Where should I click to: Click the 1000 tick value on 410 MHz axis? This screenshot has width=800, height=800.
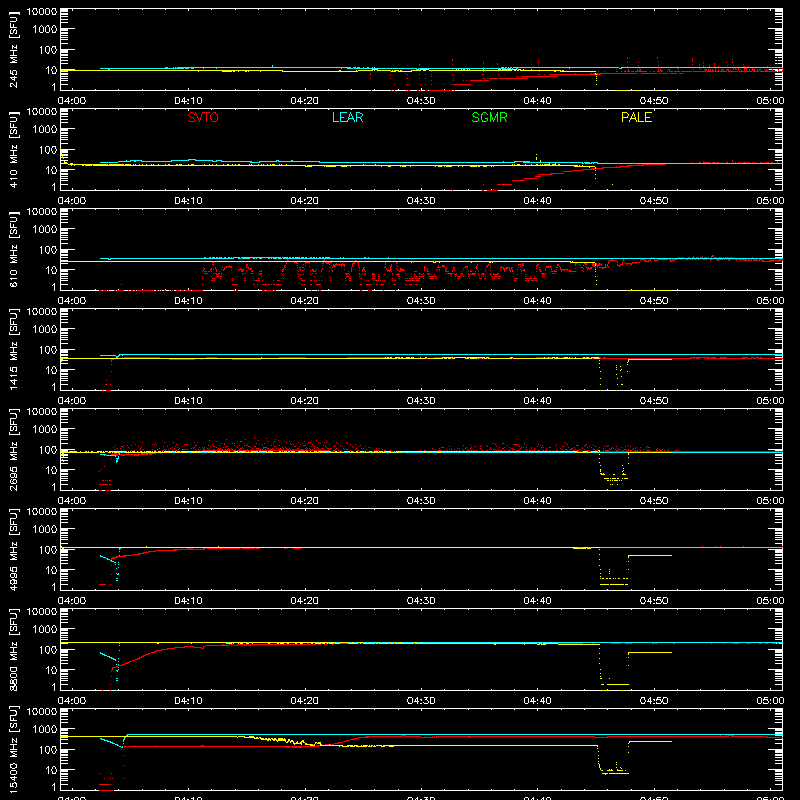[x=45, y=130]
